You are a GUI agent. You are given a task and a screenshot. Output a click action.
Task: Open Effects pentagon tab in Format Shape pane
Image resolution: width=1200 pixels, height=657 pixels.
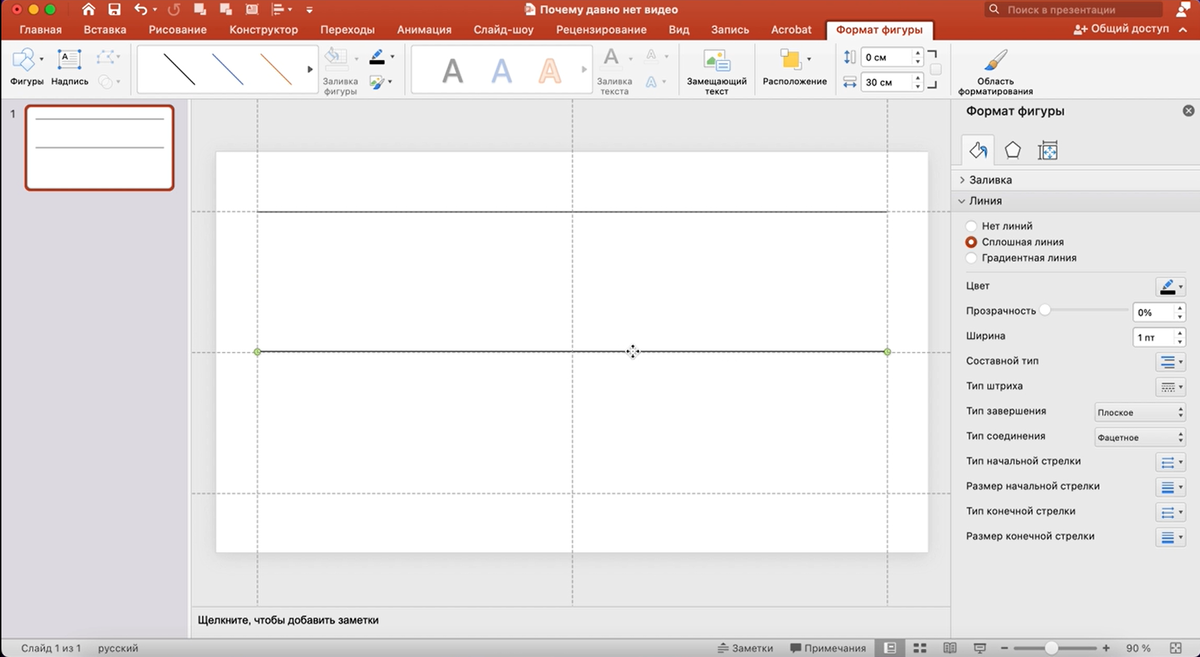1013,150
